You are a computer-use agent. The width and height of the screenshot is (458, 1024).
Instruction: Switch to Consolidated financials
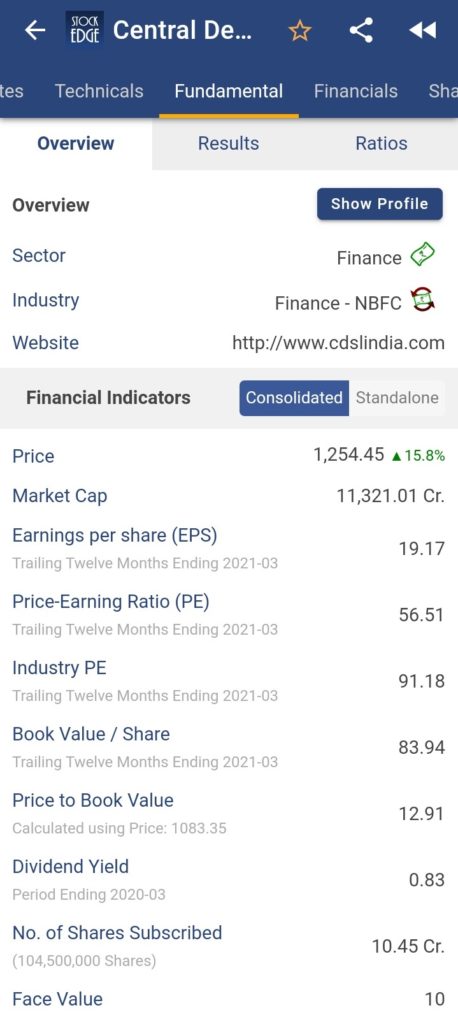[x=294, y=398]
